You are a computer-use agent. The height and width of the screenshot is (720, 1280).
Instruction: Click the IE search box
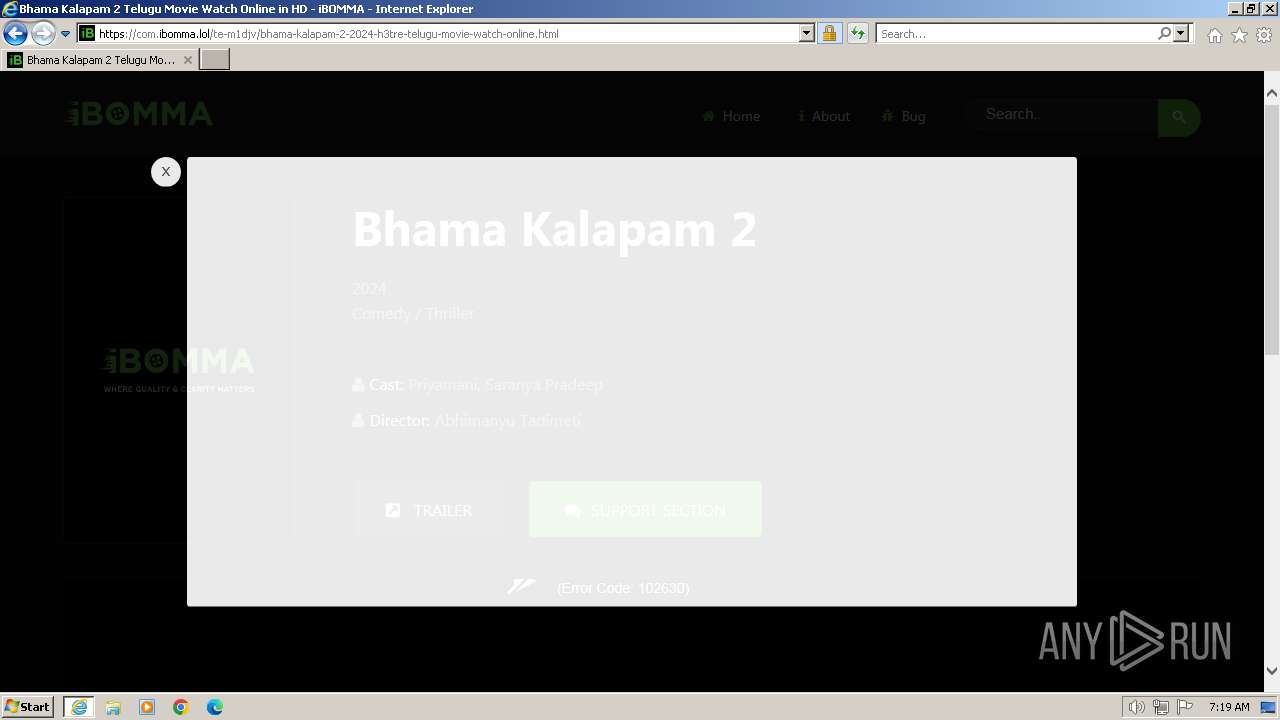click(x=1015, y=33)
